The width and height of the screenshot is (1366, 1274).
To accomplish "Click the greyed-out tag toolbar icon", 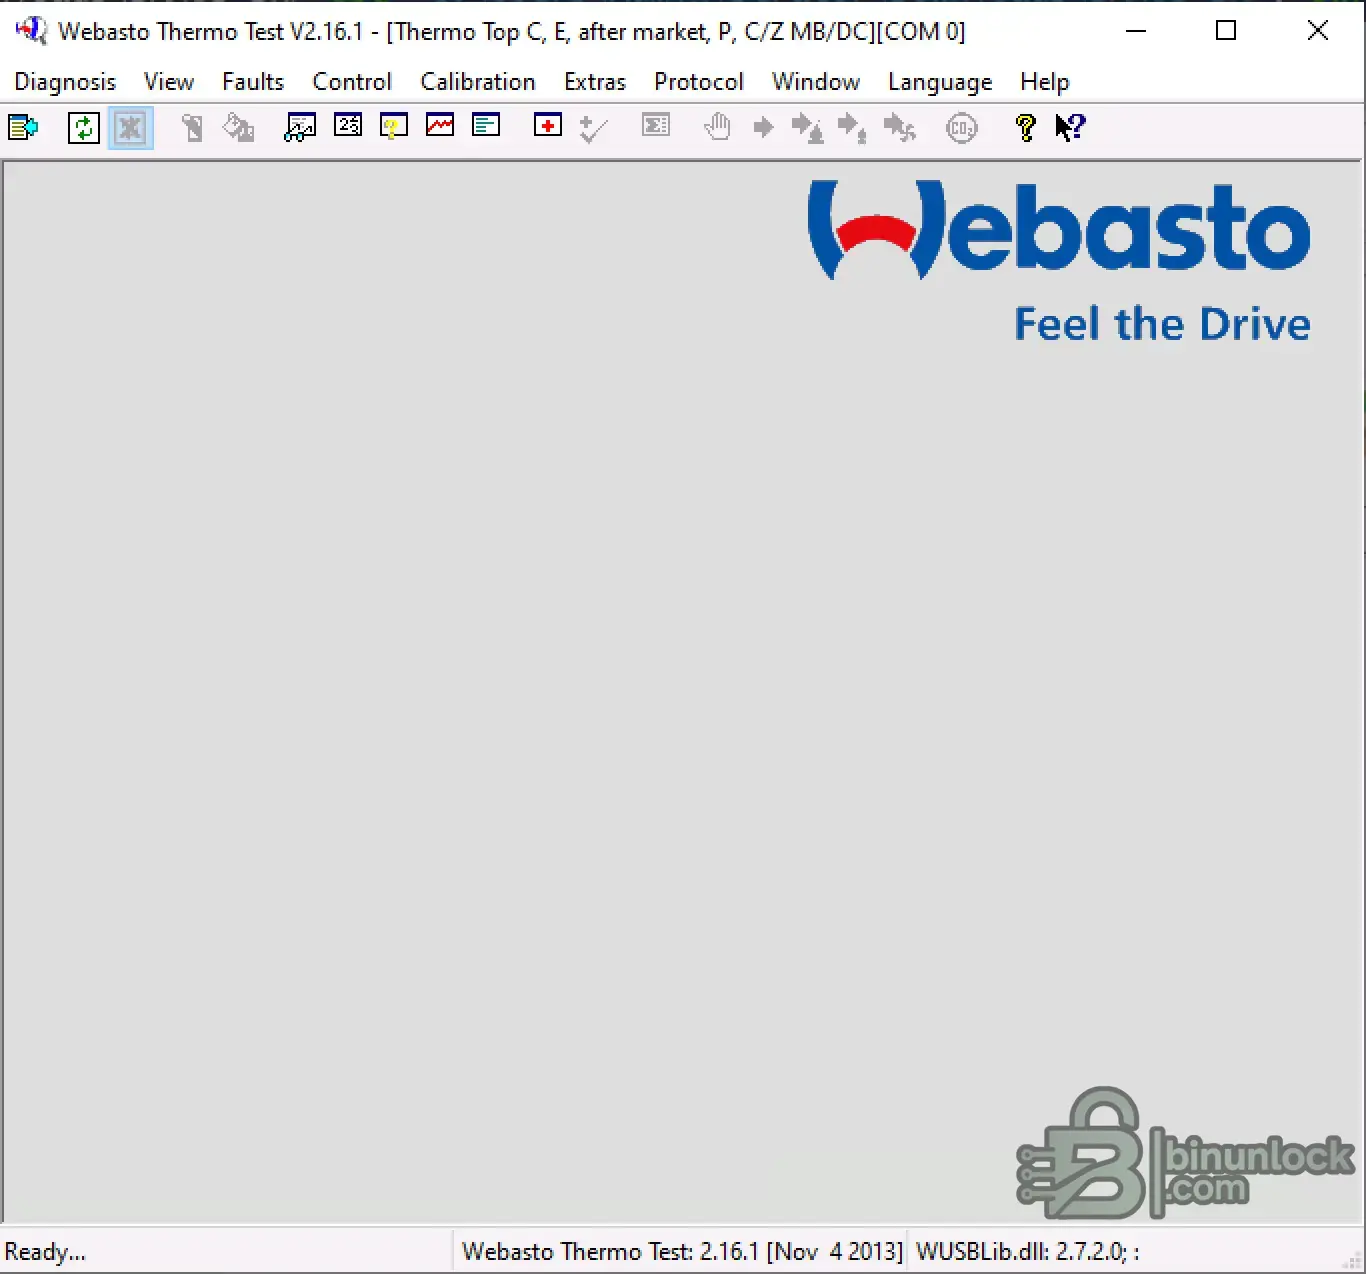I will [x=192, y=128].
